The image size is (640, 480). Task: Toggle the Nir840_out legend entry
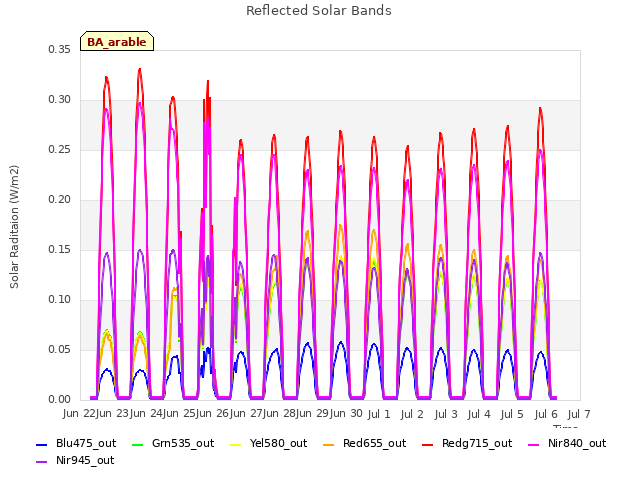pos(567,443)
